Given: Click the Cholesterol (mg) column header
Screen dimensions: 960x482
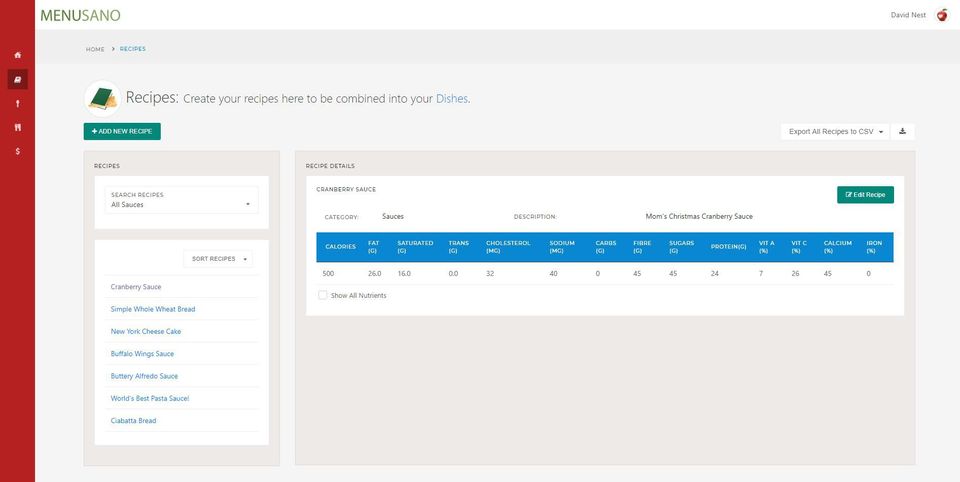Looking at the screenshot, I should coord(508,247).
